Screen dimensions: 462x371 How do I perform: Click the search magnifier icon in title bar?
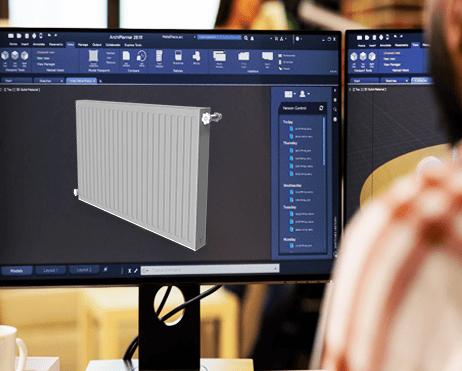[x=246, y=38]
